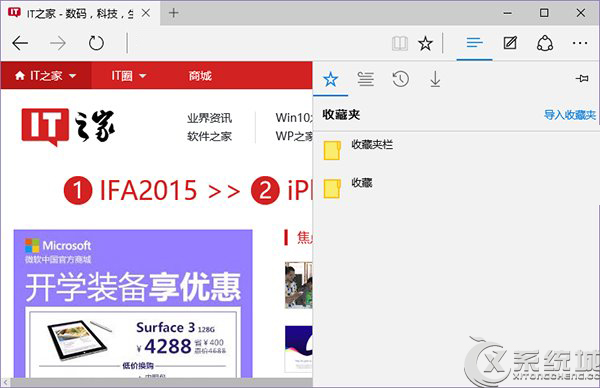Toggle the Hub panel icon

pyautogui.click(x=474, y=42)
